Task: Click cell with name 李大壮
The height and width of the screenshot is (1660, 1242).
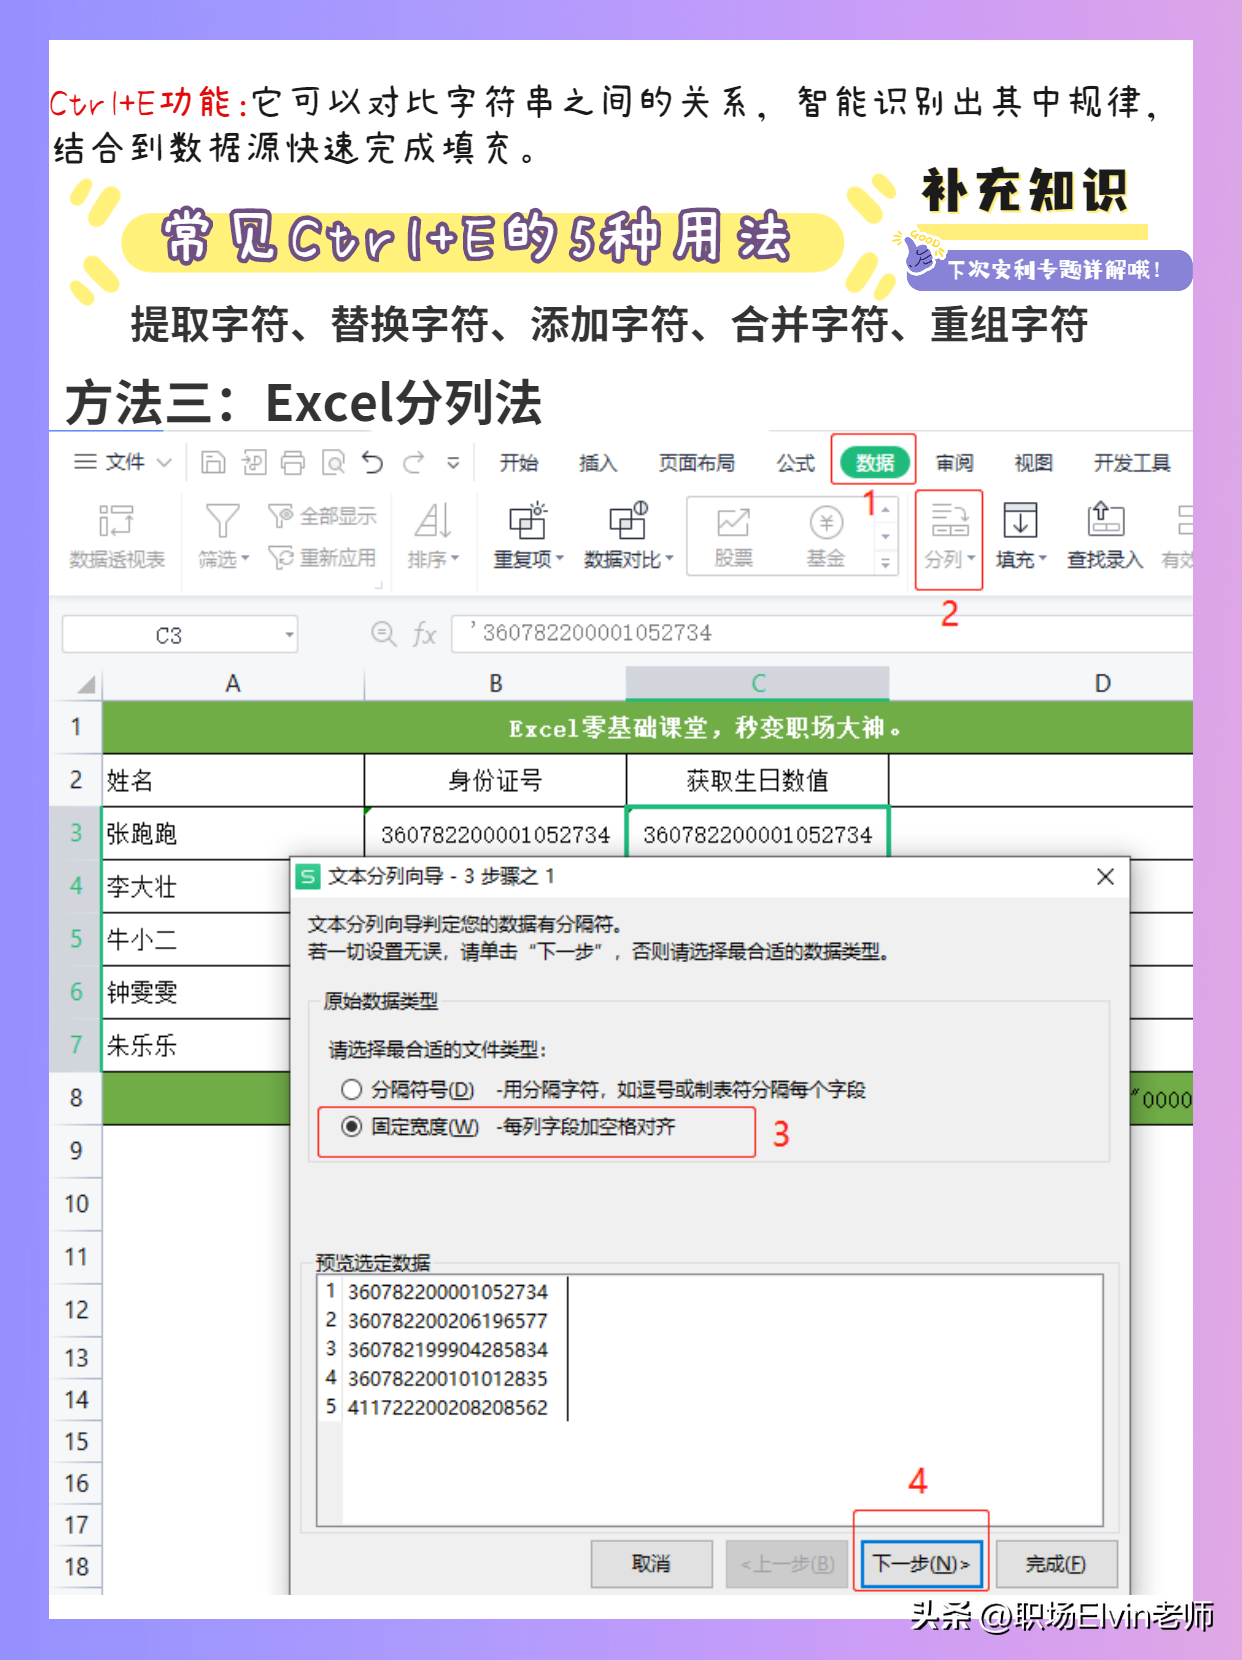Action: pyautogui.click(x=197, y=887)
